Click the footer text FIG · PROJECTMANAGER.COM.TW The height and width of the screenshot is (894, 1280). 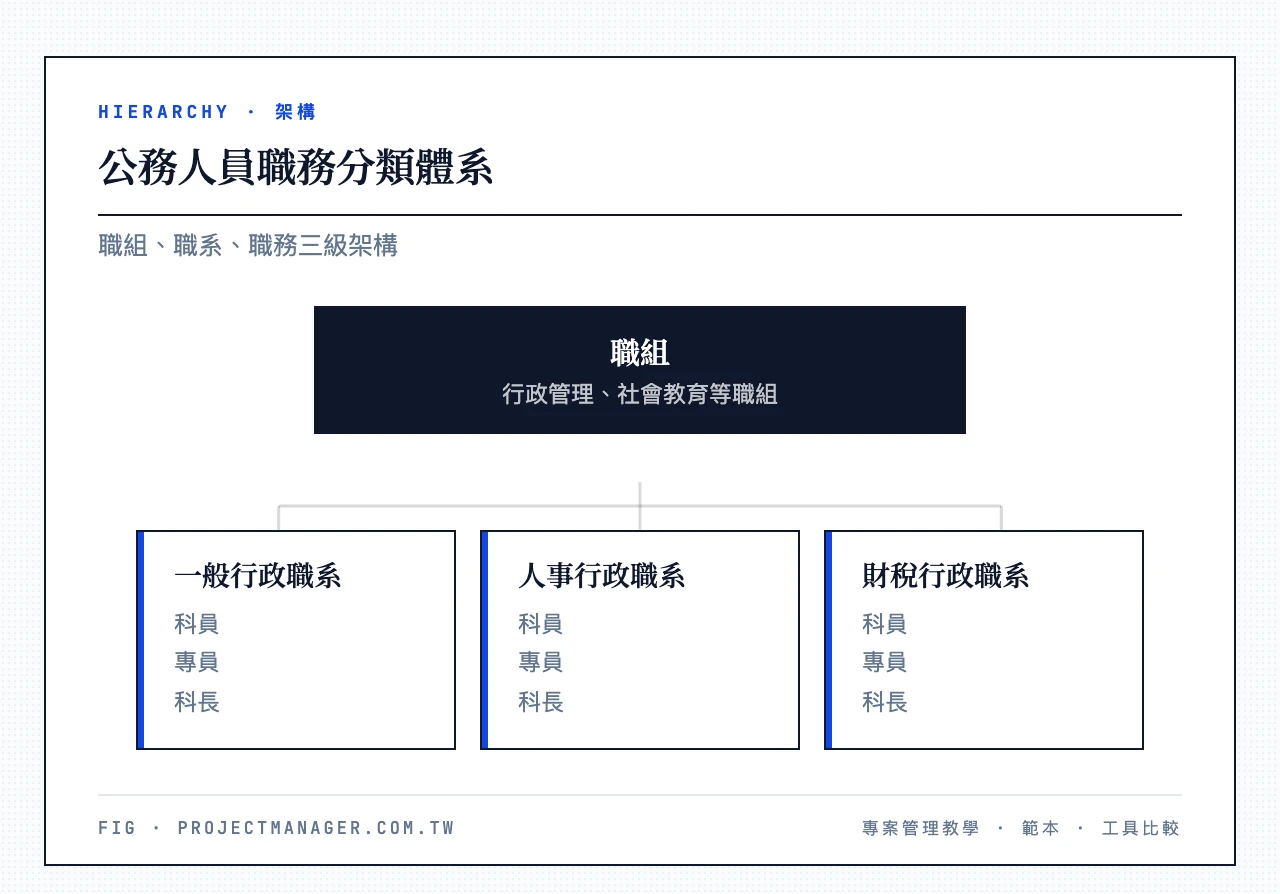pyautogui.click(x=277, y=828)
